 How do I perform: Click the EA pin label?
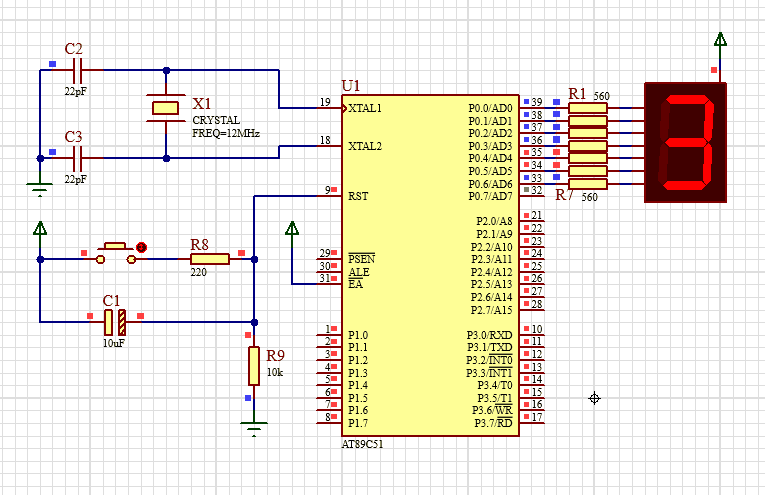[x=355, y=284]
